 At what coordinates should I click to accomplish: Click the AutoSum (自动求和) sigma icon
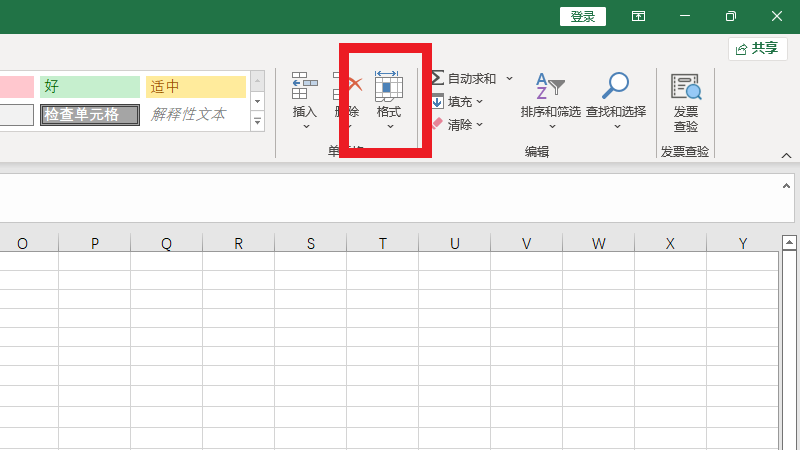pos(438,78)
